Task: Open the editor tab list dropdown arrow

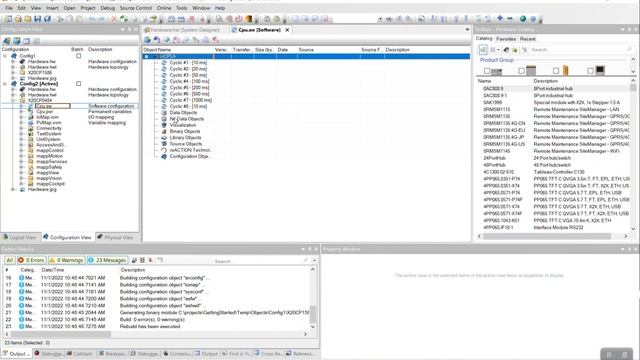Action: tap(467, 30)
